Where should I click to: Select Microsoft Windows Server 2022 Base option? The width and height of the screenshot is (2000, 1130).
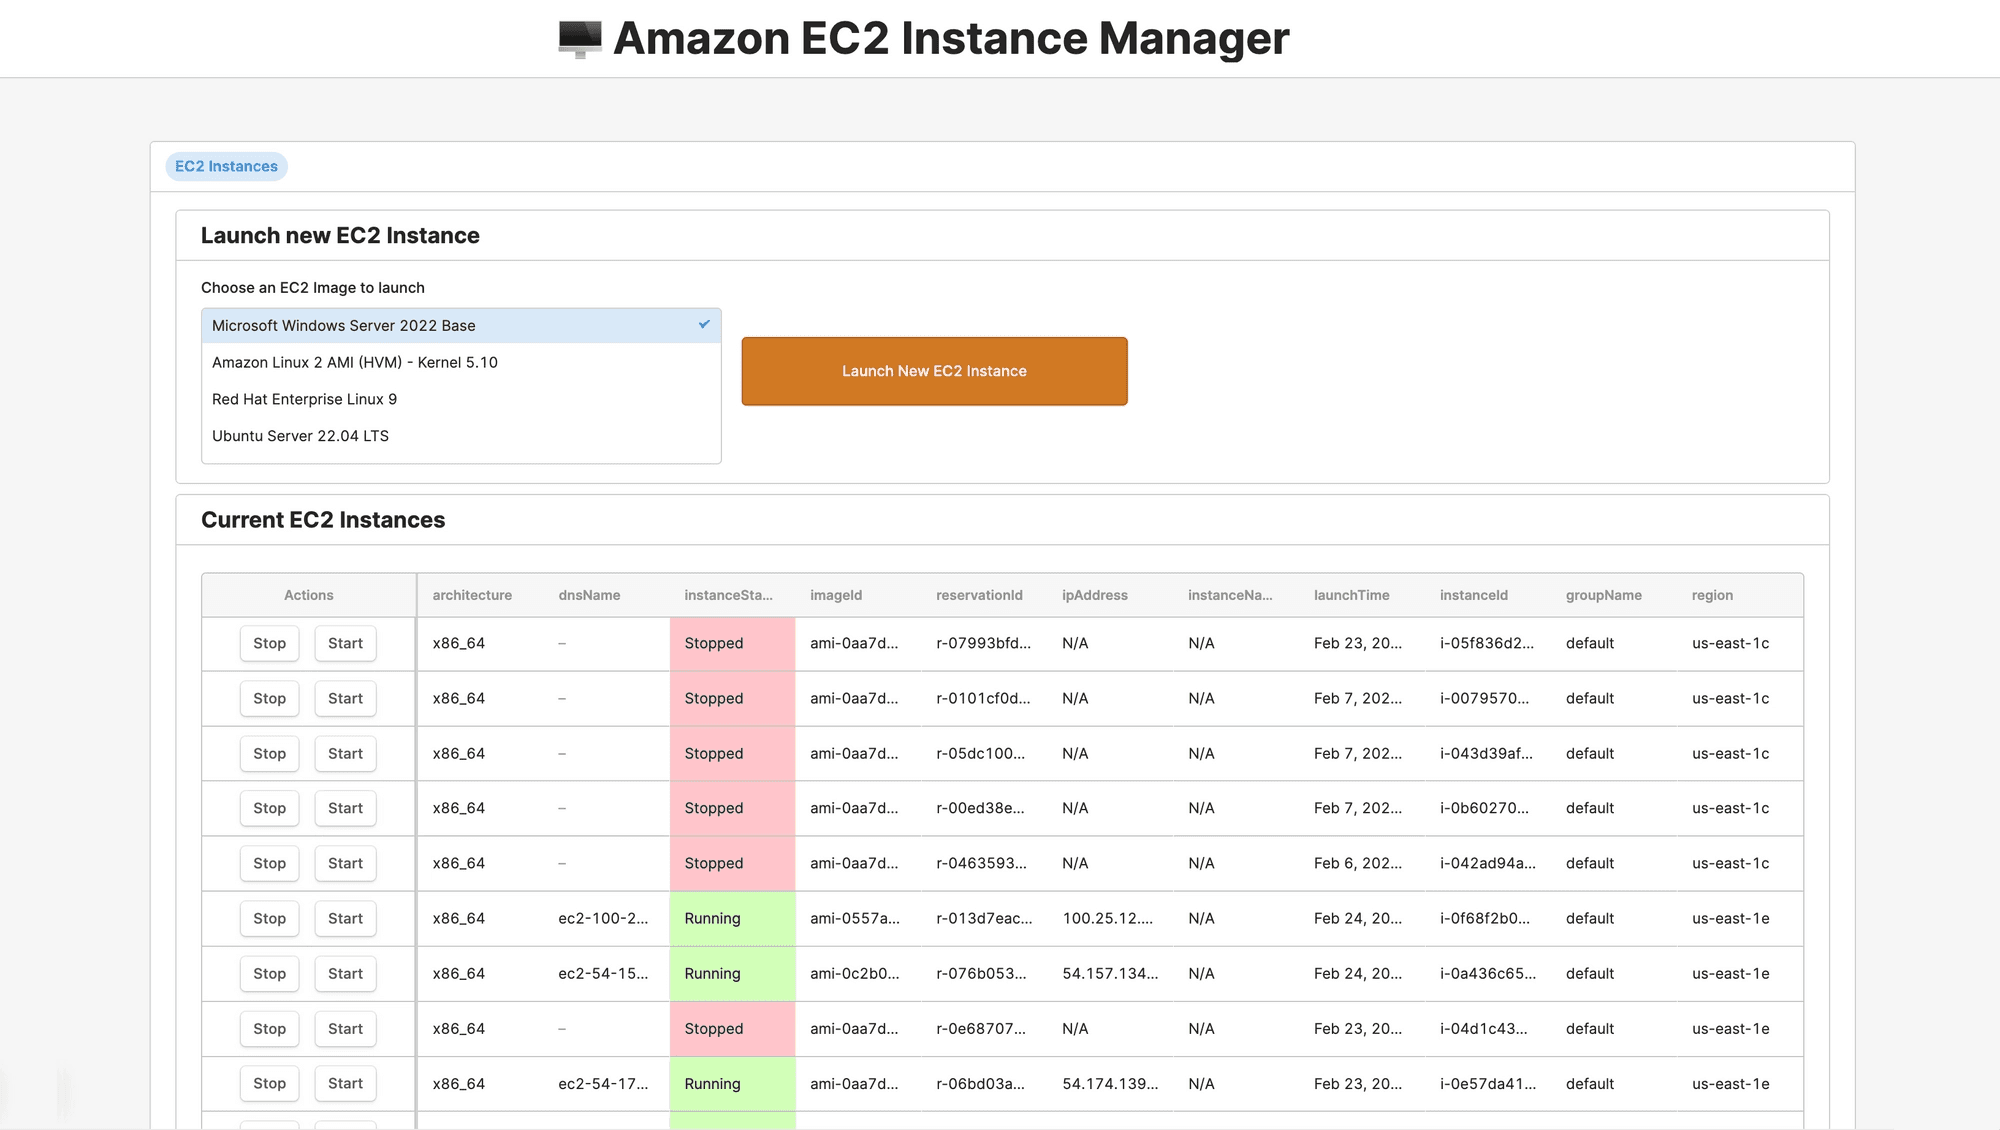click(343, 326)
